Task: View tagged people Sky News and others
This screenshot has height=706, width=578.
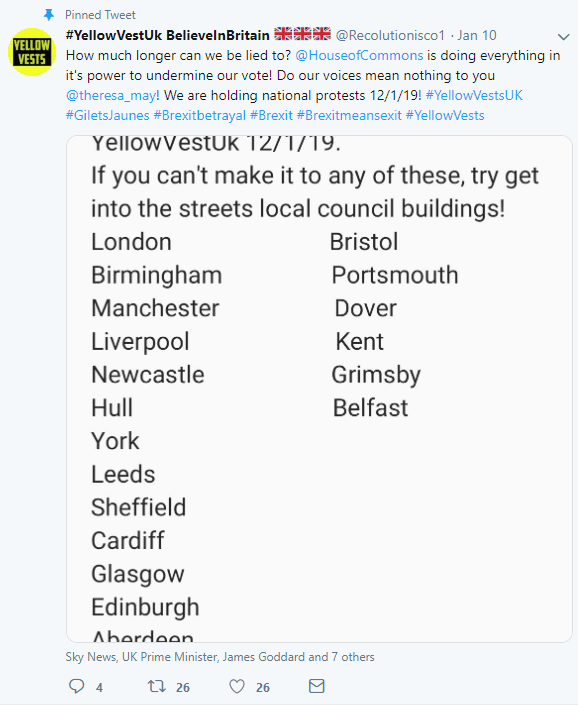Action: coord(220,657)
